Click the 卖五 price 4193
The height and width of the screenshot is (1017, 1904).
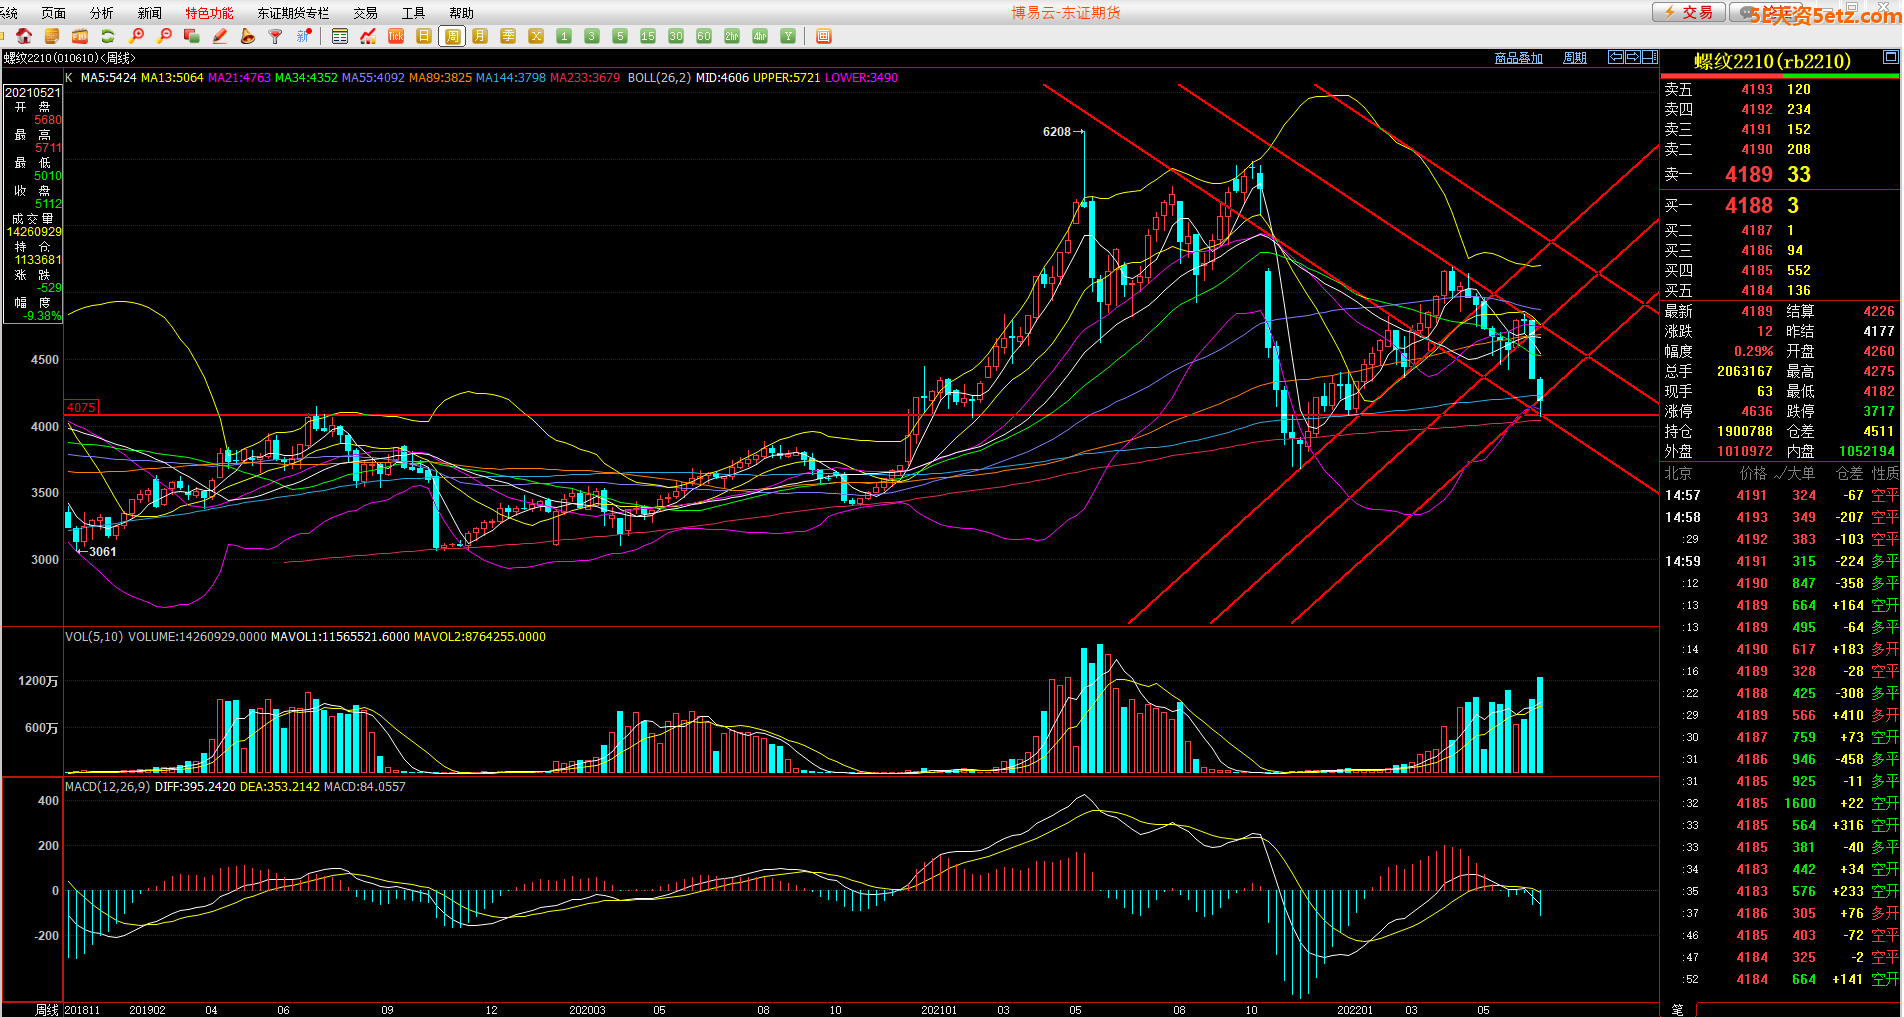pyautogui.click(x=1757, y=89)
